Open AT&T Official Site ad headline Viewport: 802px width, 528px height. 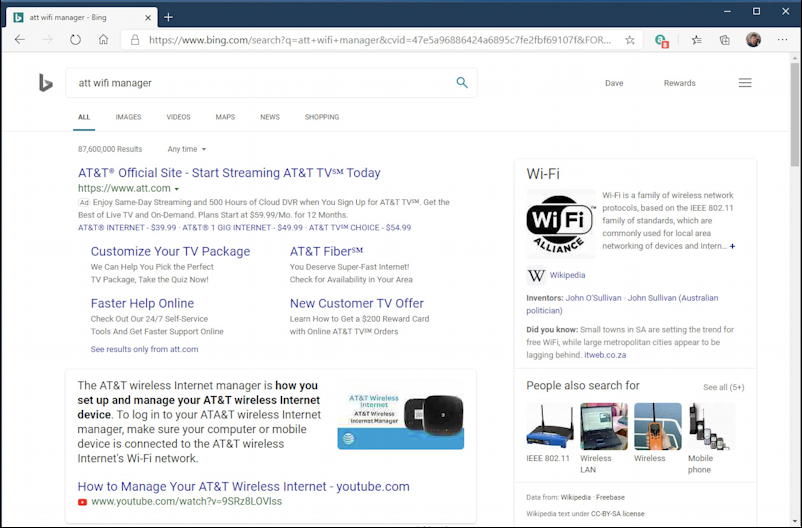pos(229,173)
